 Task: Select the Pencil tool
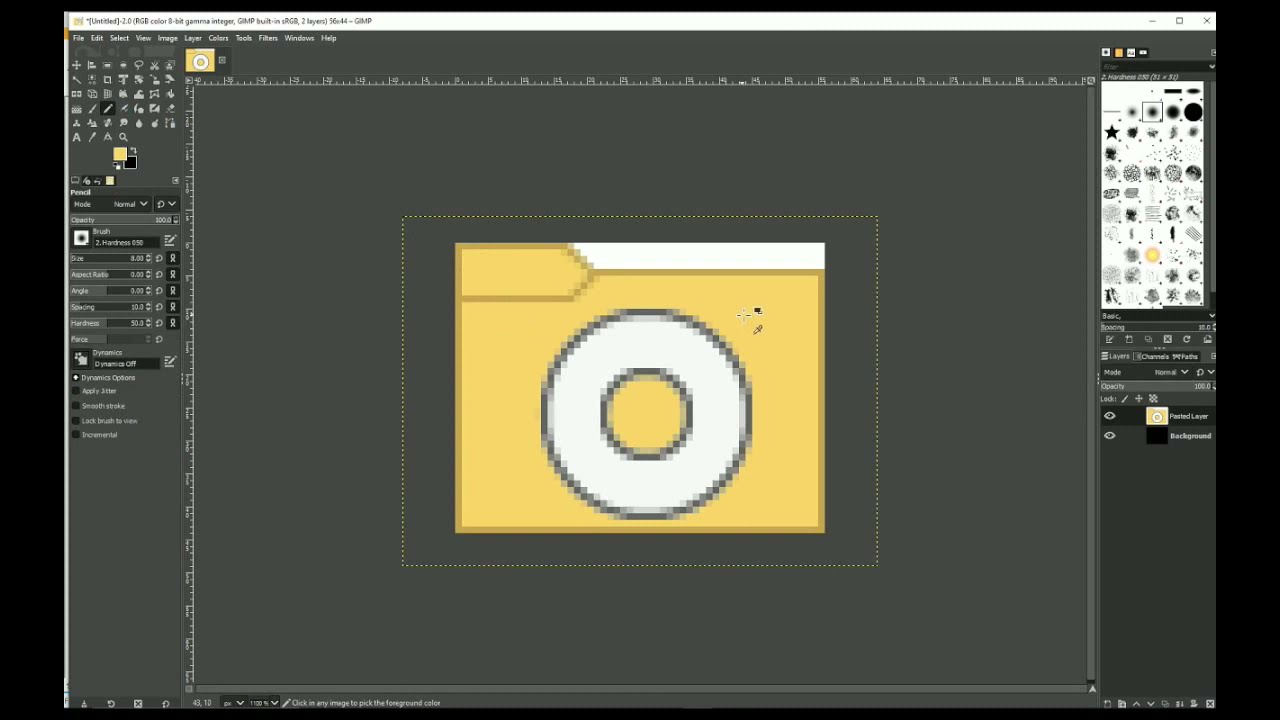click(x=107, y=108)
